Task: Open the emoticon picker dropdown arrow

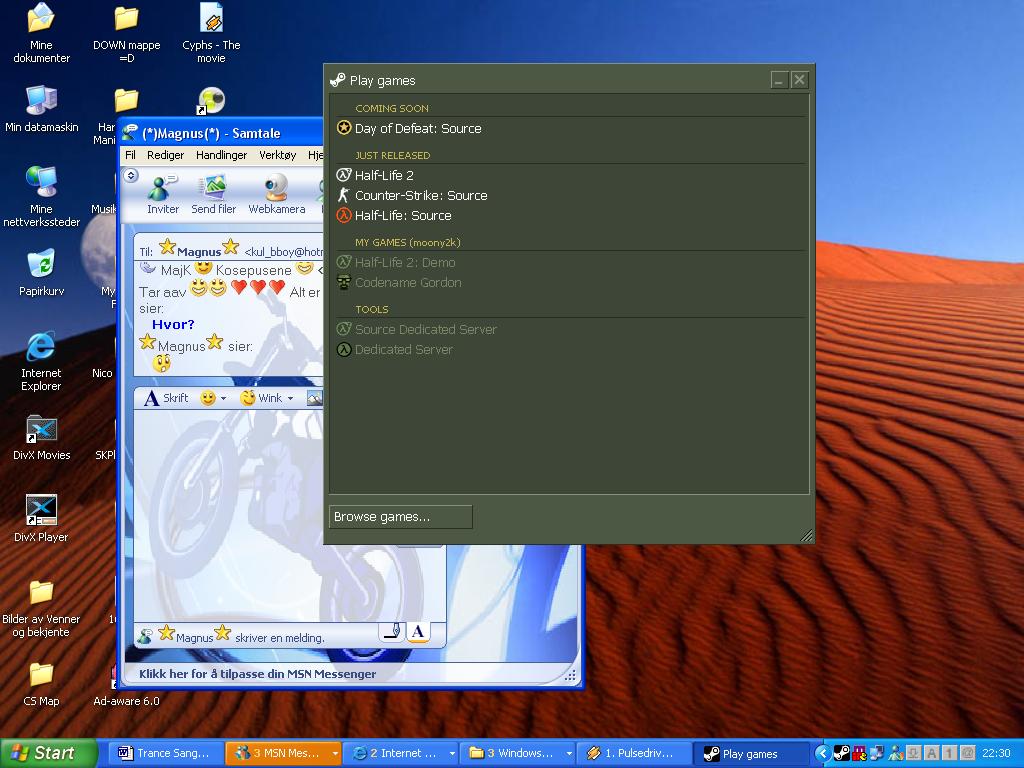Action: [x=223, y=398]
